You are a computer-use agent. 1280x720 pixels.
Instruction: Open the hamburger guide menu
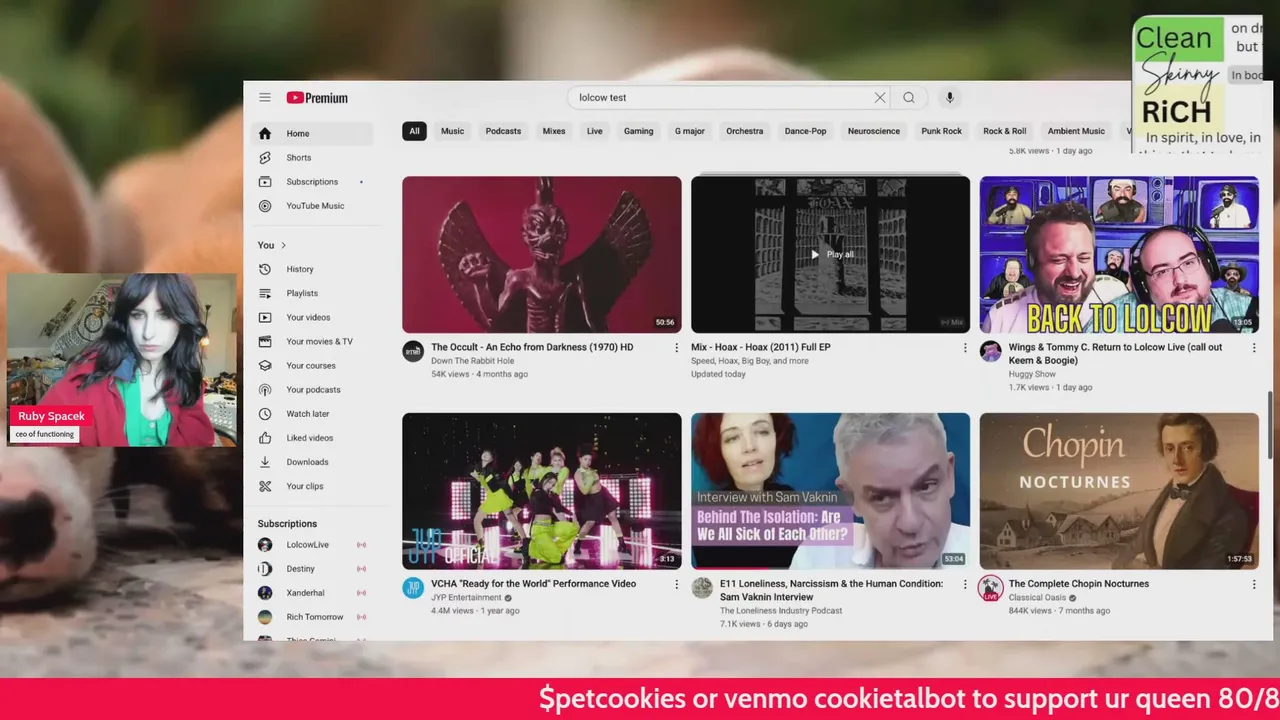click(x=265, y=97)
